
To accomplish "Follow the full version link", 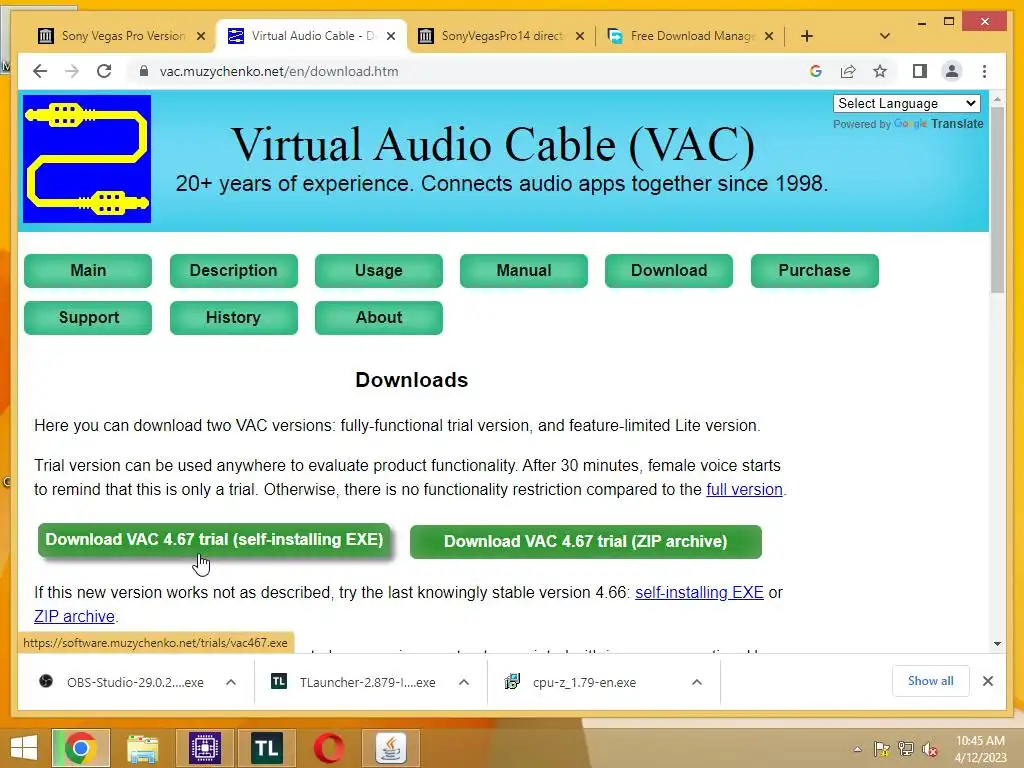I will (x=744, y=489).
